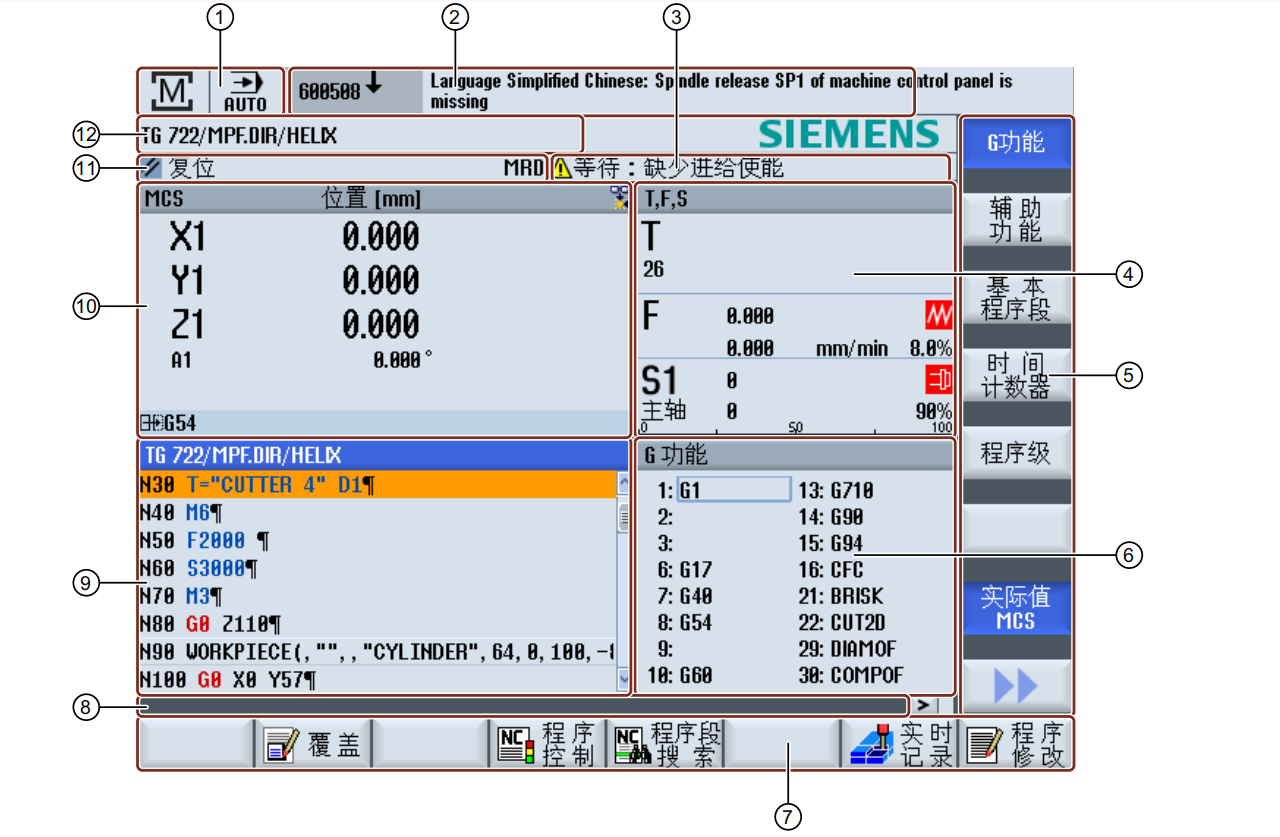The height and width of the screenshot is (837, 1280).
Task: Click the icon in MCS header corner
Action: (x=619, y=198)
